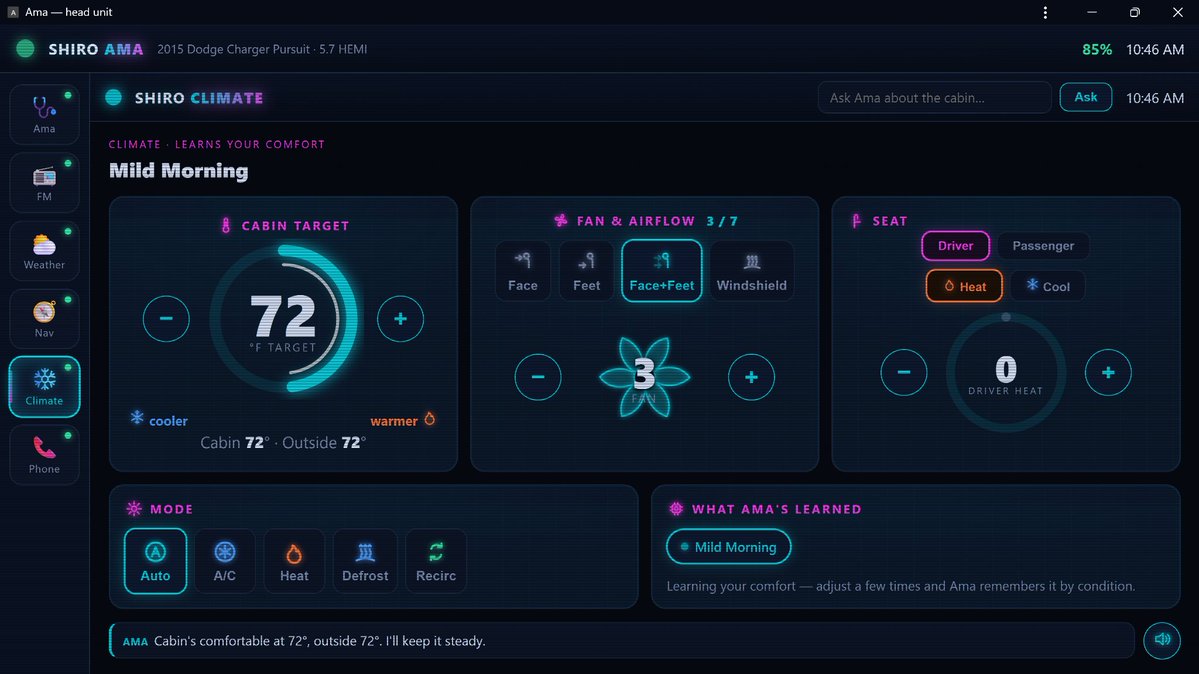Click the Ask button
The height and width of the screenshot is (674, 1199).
click(x=1085, y=97)
